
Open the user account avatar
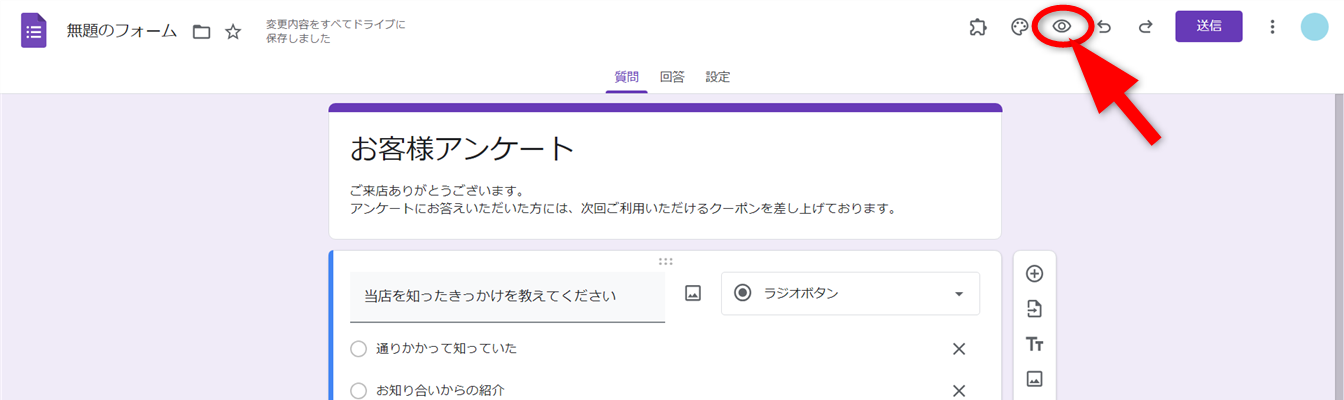coord(1314,27)
